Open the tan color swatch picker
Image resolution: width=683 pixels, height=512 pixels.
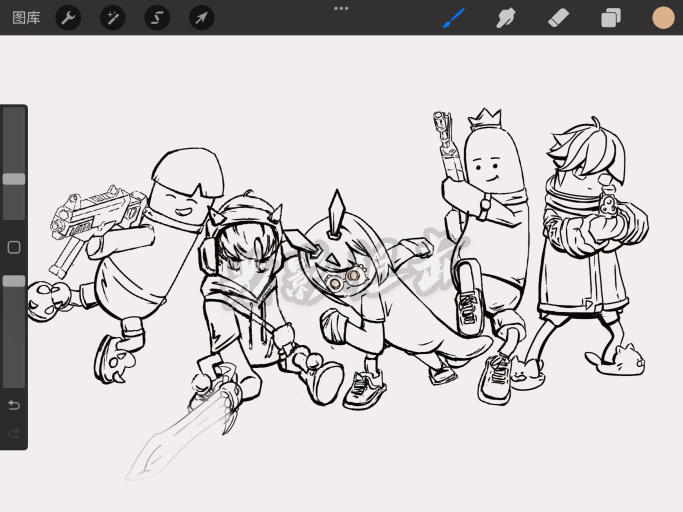point(663,18)
